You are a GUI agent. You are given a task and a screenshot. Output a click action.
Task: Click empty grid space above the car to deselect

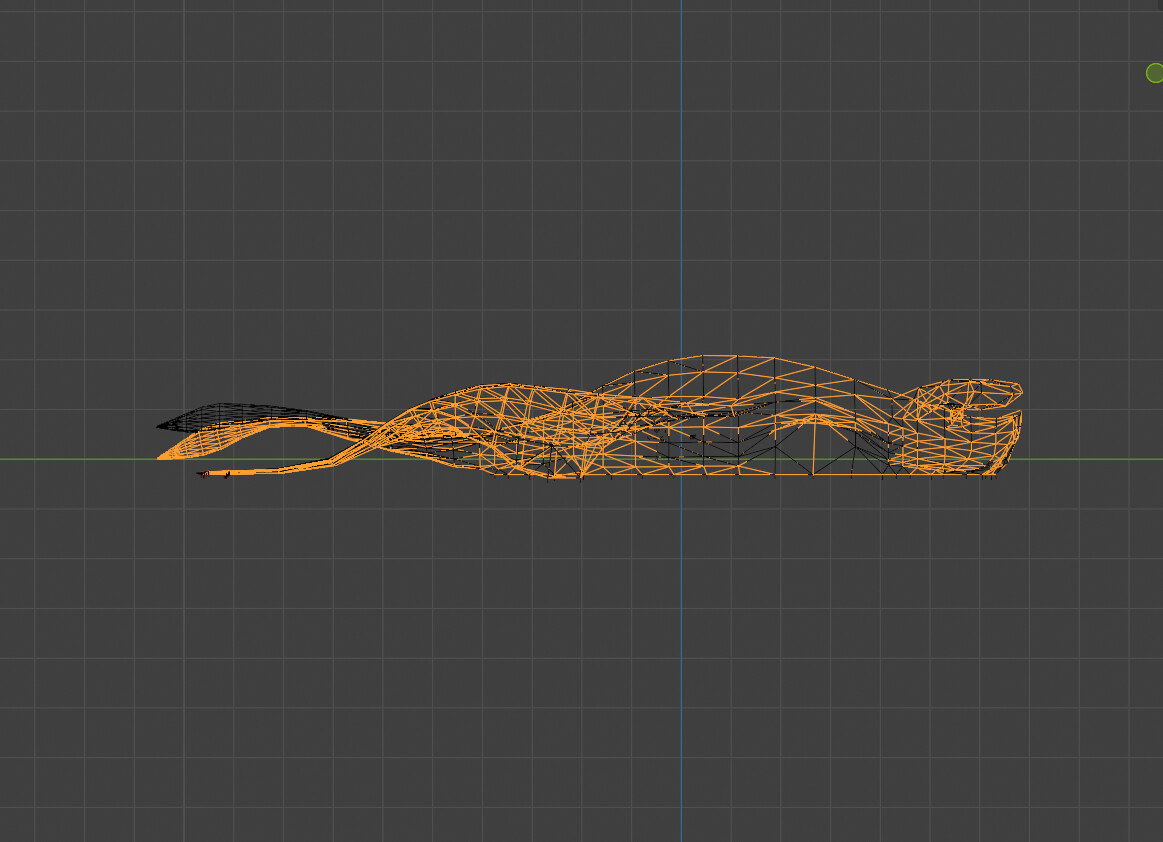click(x=400, y=200)
